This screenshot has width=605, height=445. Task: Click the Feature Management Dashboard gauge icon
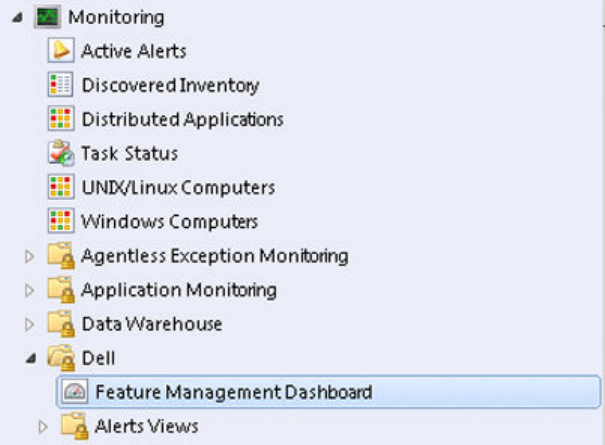coord(75,392)
